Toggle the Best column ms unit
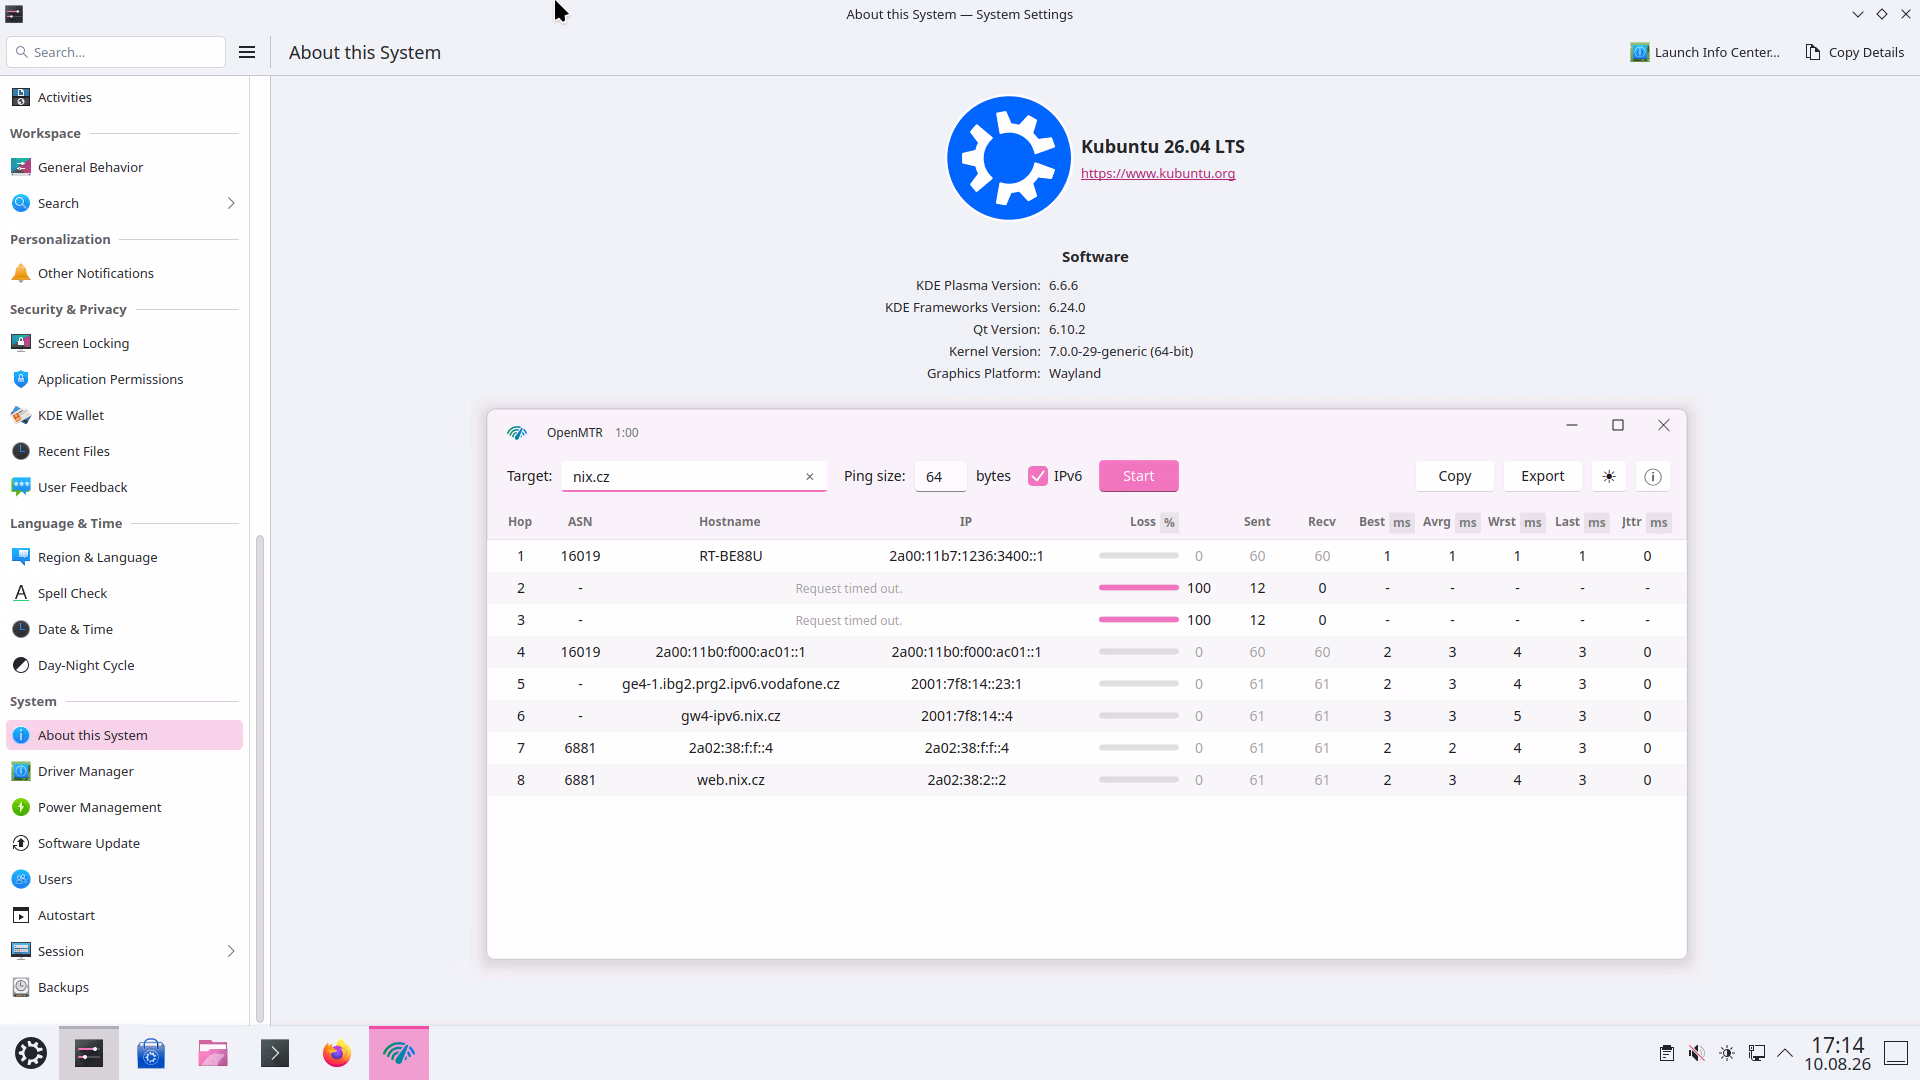Screen dimensions: 1920x1080 coord(1402,522)
